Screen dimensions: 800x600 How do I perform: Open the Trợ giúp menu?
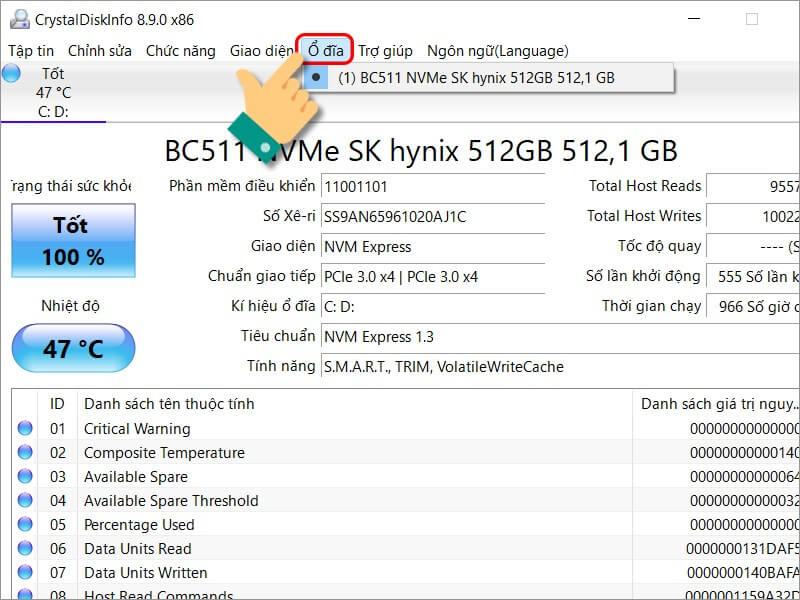[385, 51]
